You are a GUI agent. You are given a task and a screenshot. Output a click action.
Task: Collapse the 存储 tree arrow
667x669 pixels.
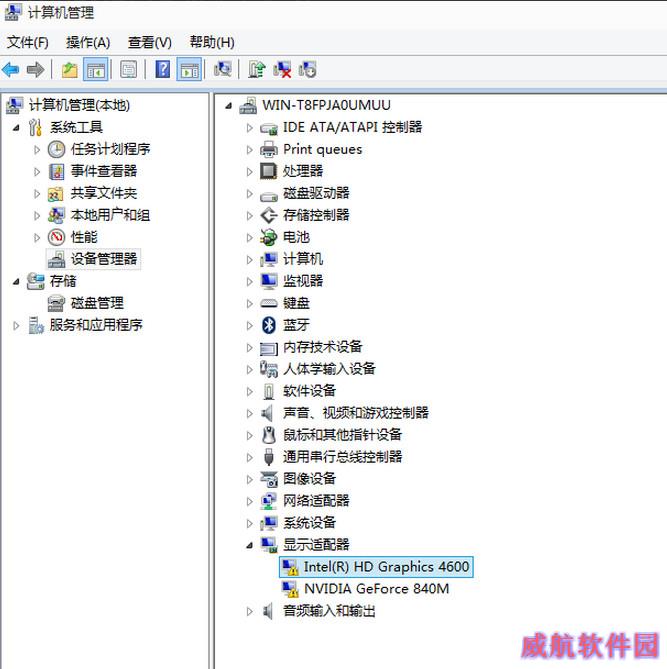pos(16,282)
